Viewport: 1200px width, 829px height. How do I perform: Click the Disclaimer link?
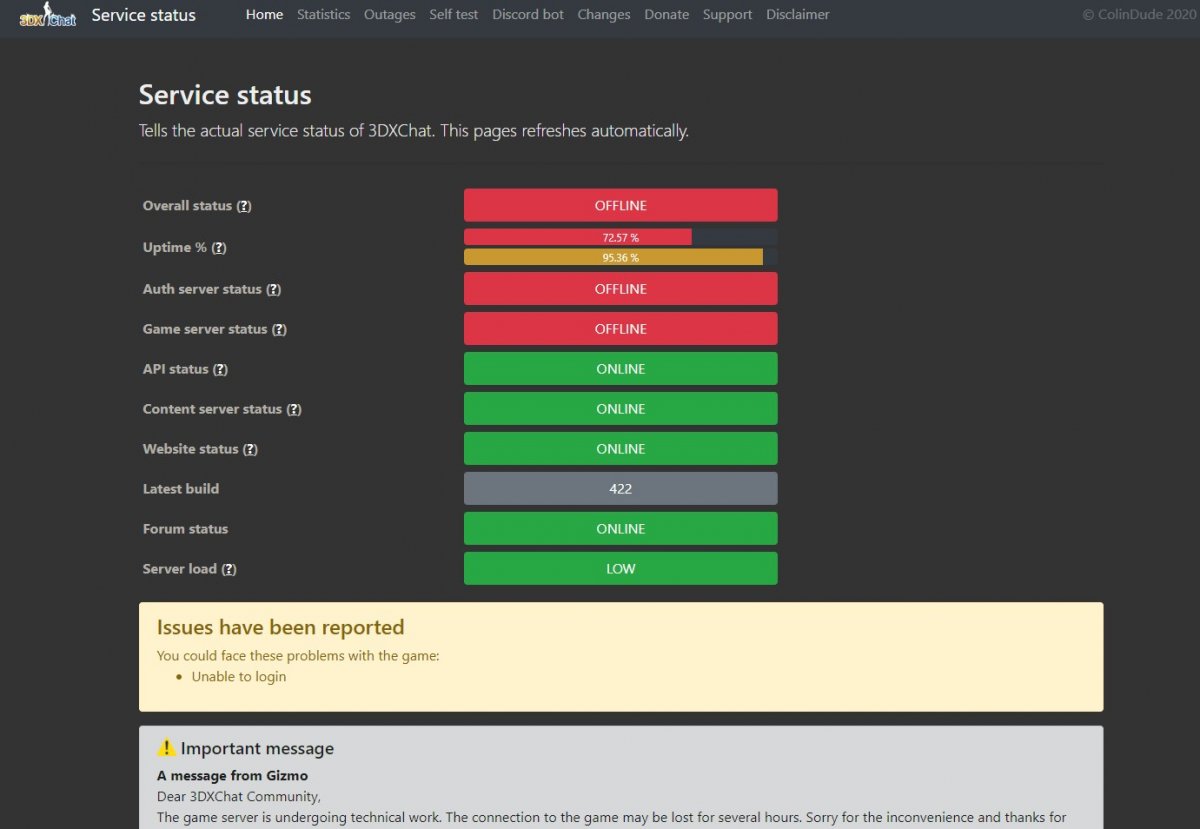(797, 14)
